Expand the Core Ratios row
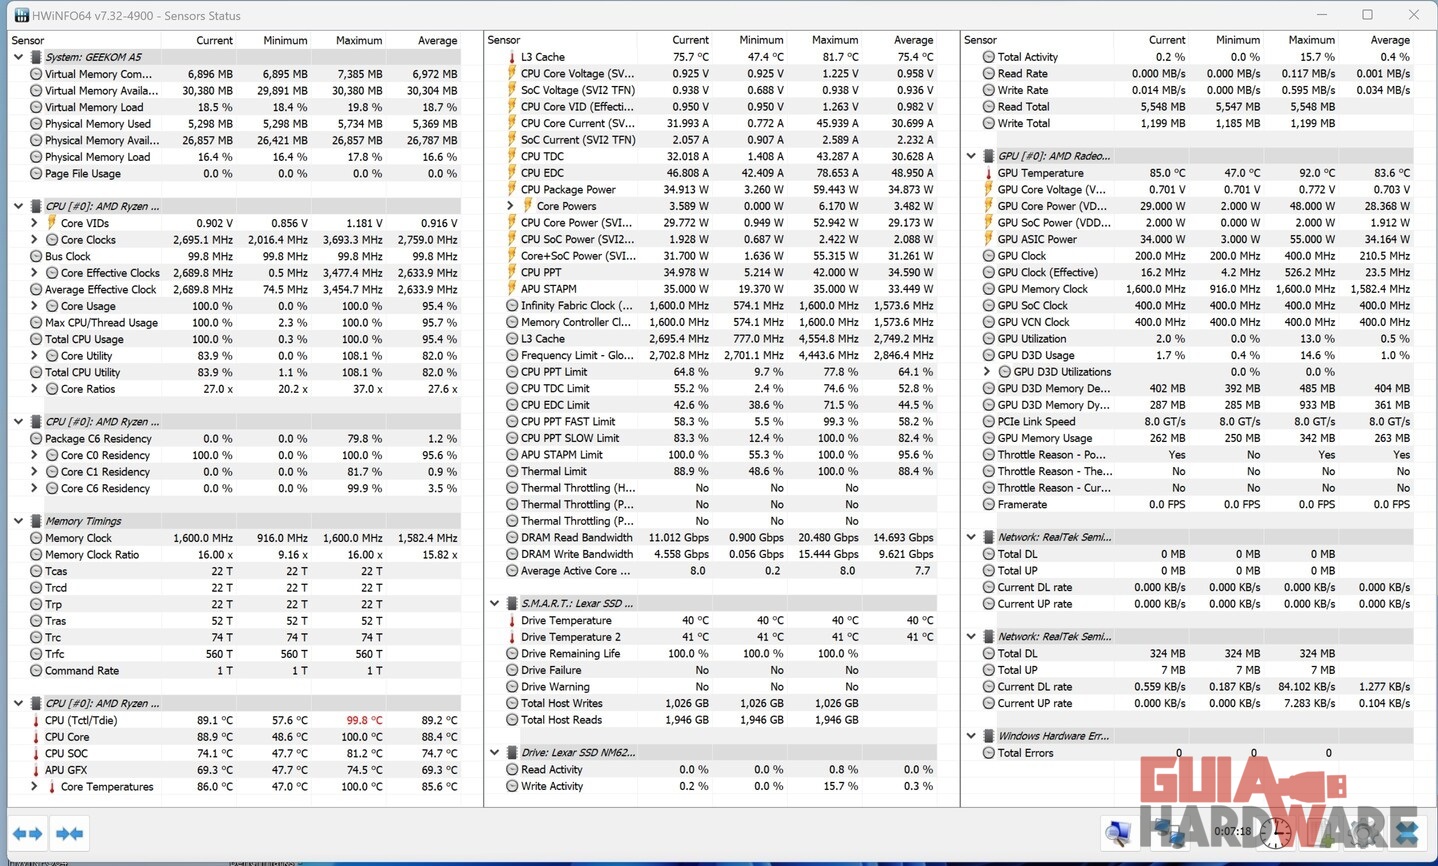The height and width of the screenshot is (866, 1438). tap(34, 389)
